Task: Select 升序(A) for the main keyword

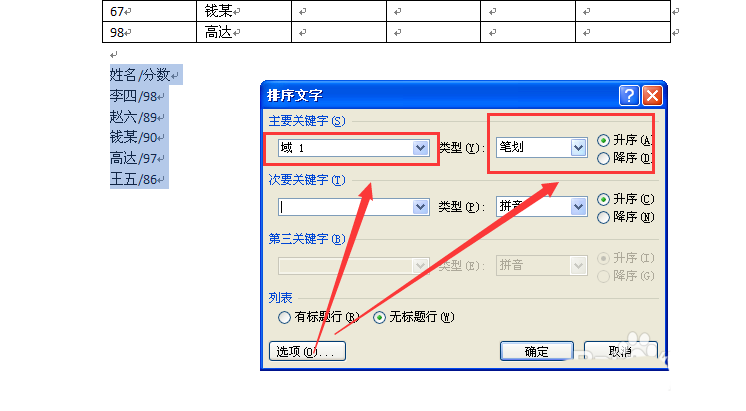Action: [x=603, y=140]
